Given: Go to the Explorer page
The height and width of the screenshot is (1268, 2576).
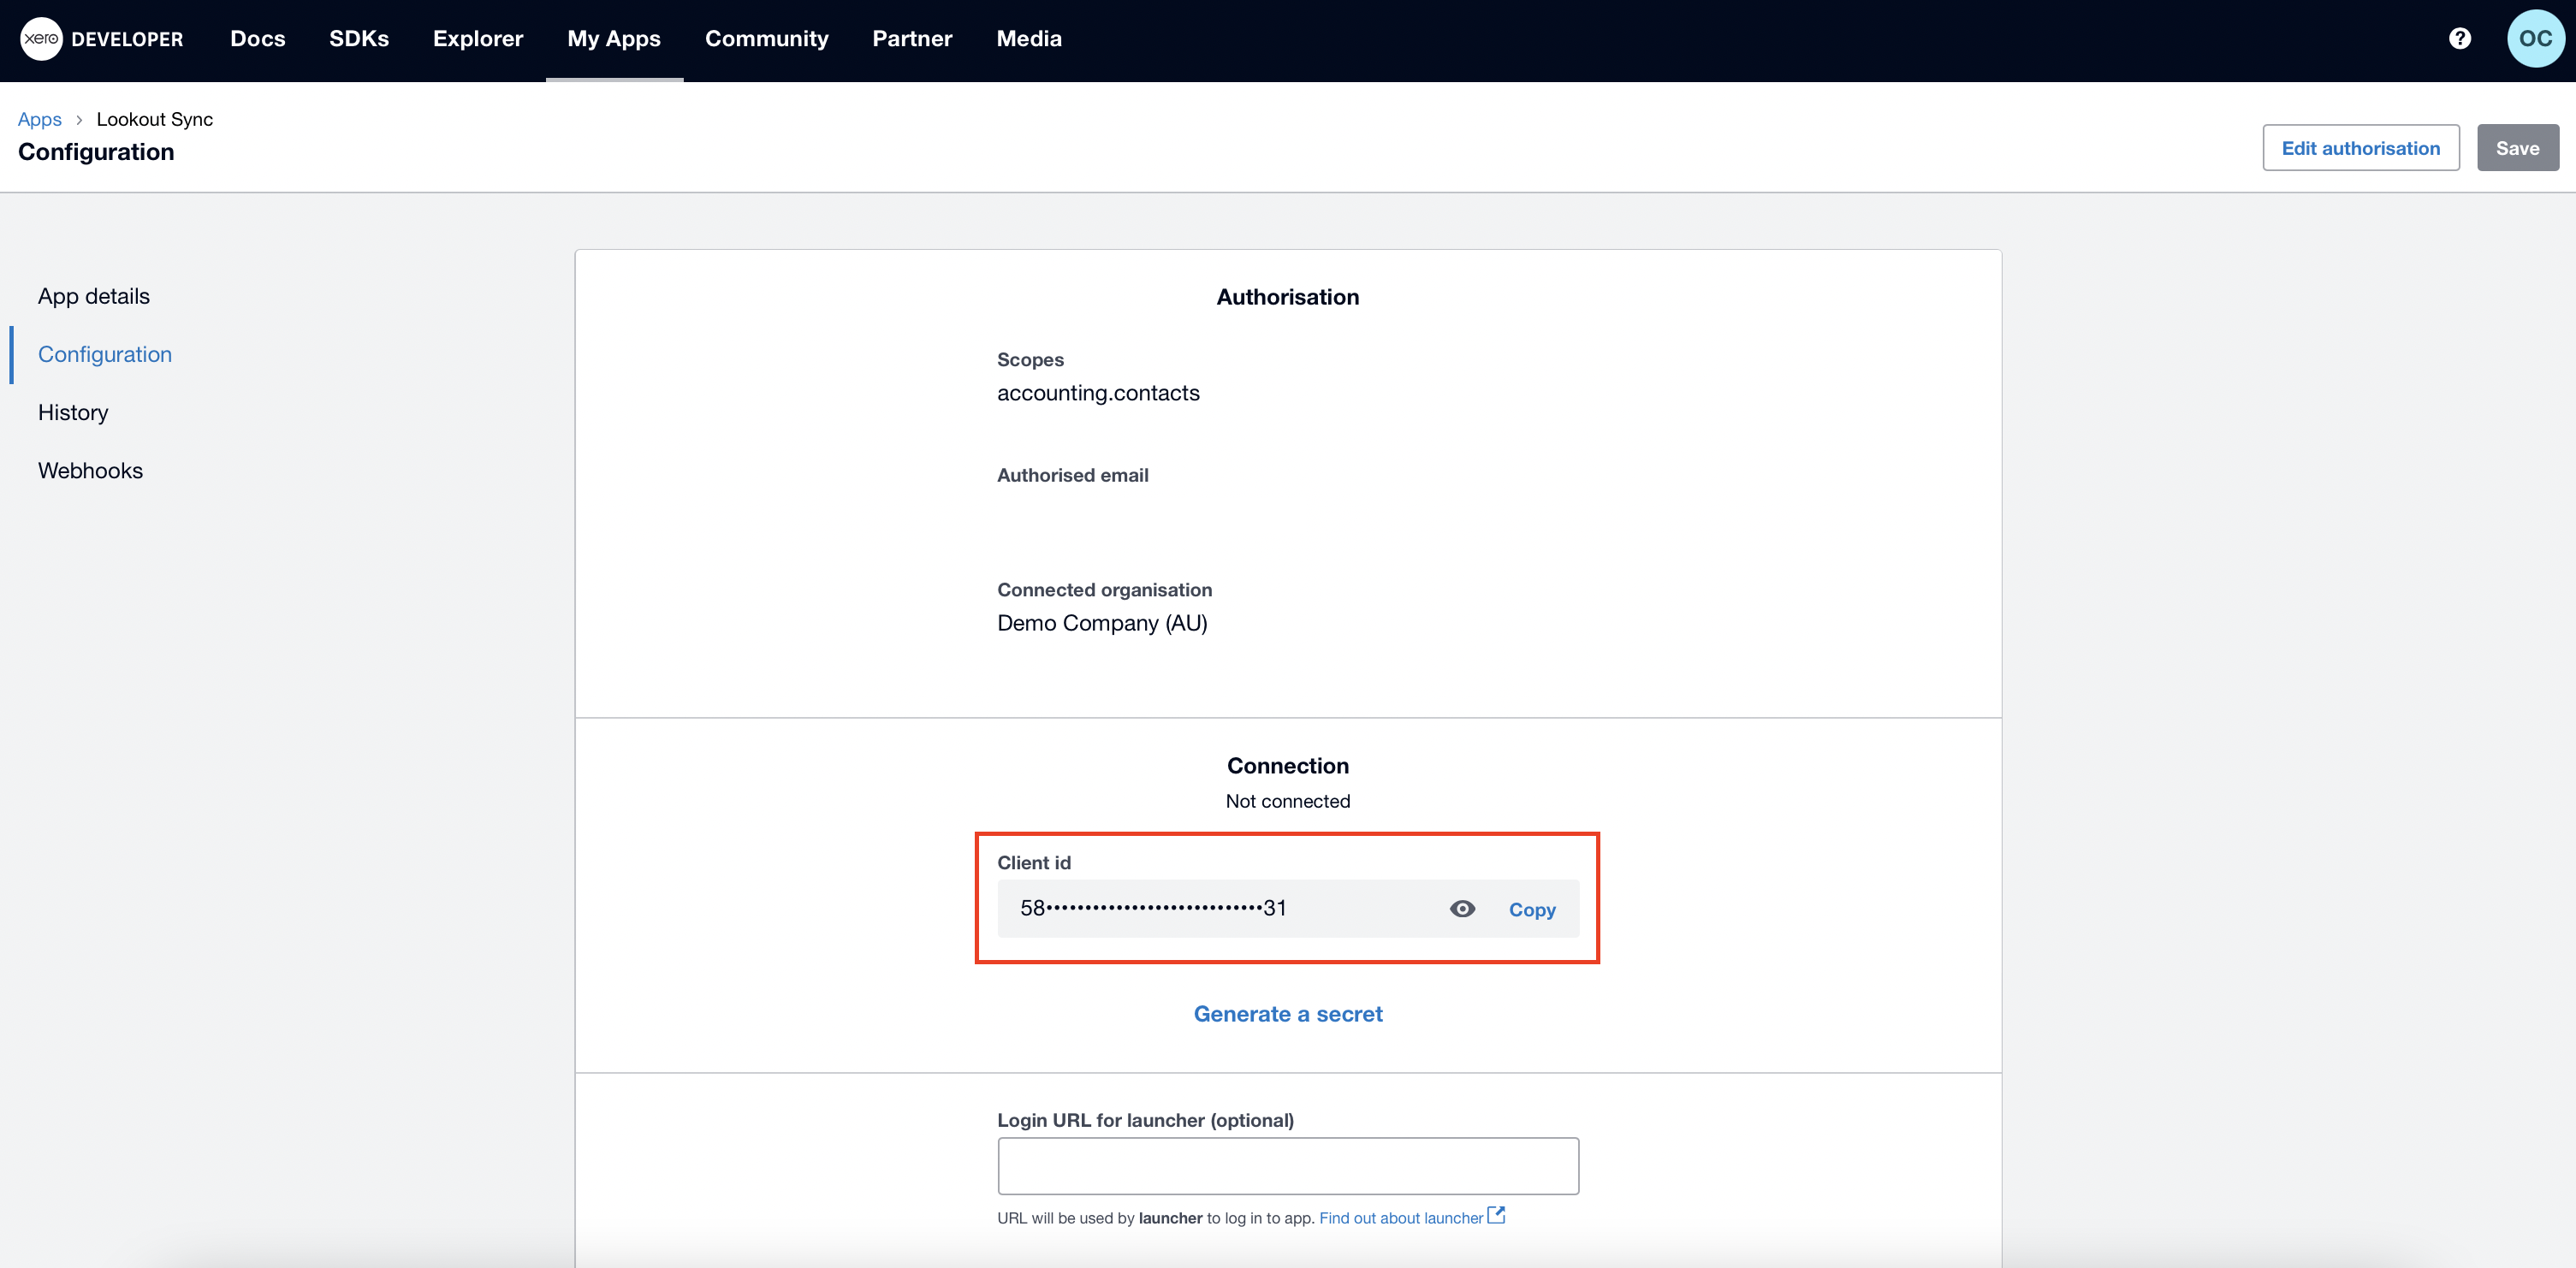Looking at the screenshot, I should coord(477,39).
